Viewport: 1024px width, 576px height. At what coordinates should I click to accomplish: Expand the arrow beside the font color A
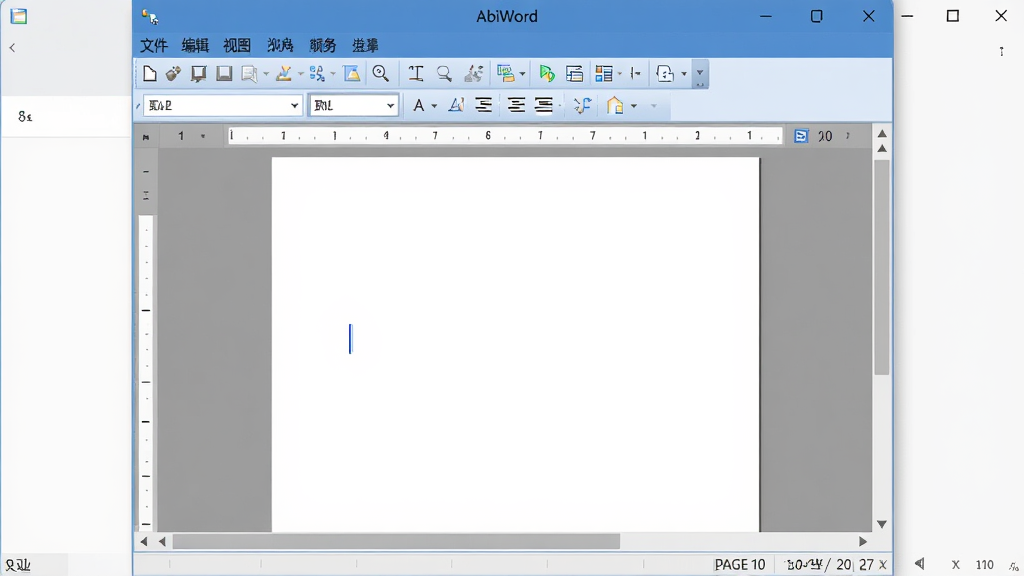pyautogui.click(x=434, y=106)
